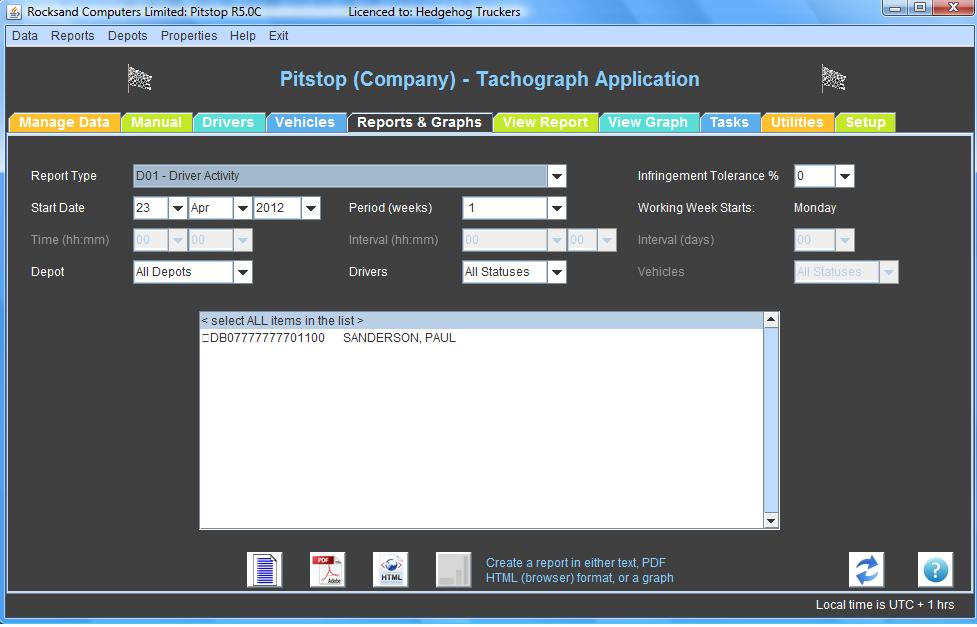Minimize the Pitstop window
The height and width of the screenshot is (627, 977).
coord(895,8)
